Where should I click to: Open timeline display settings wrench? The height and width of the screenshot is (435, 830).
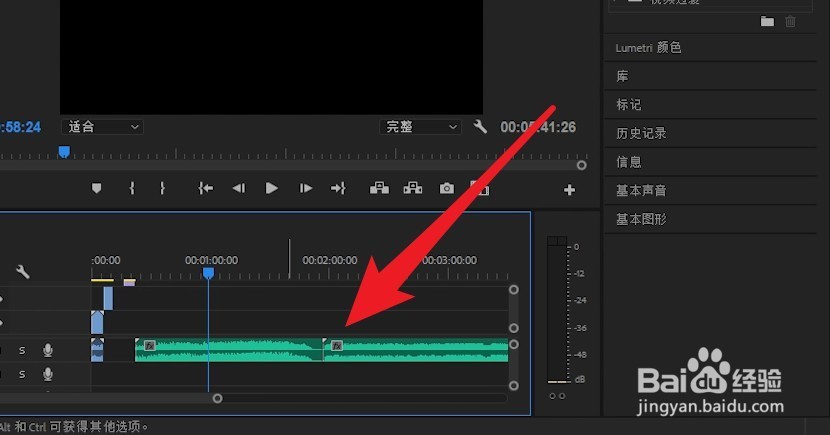(23, 272)
